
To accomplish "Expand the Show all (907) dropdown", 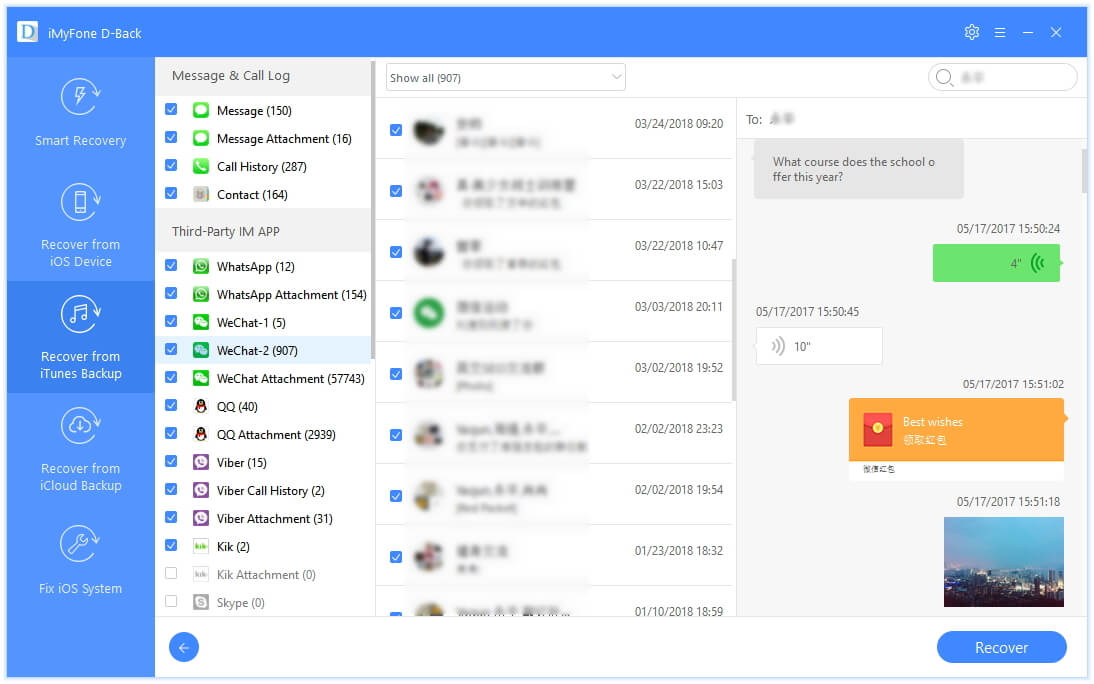I will point(505,77).
